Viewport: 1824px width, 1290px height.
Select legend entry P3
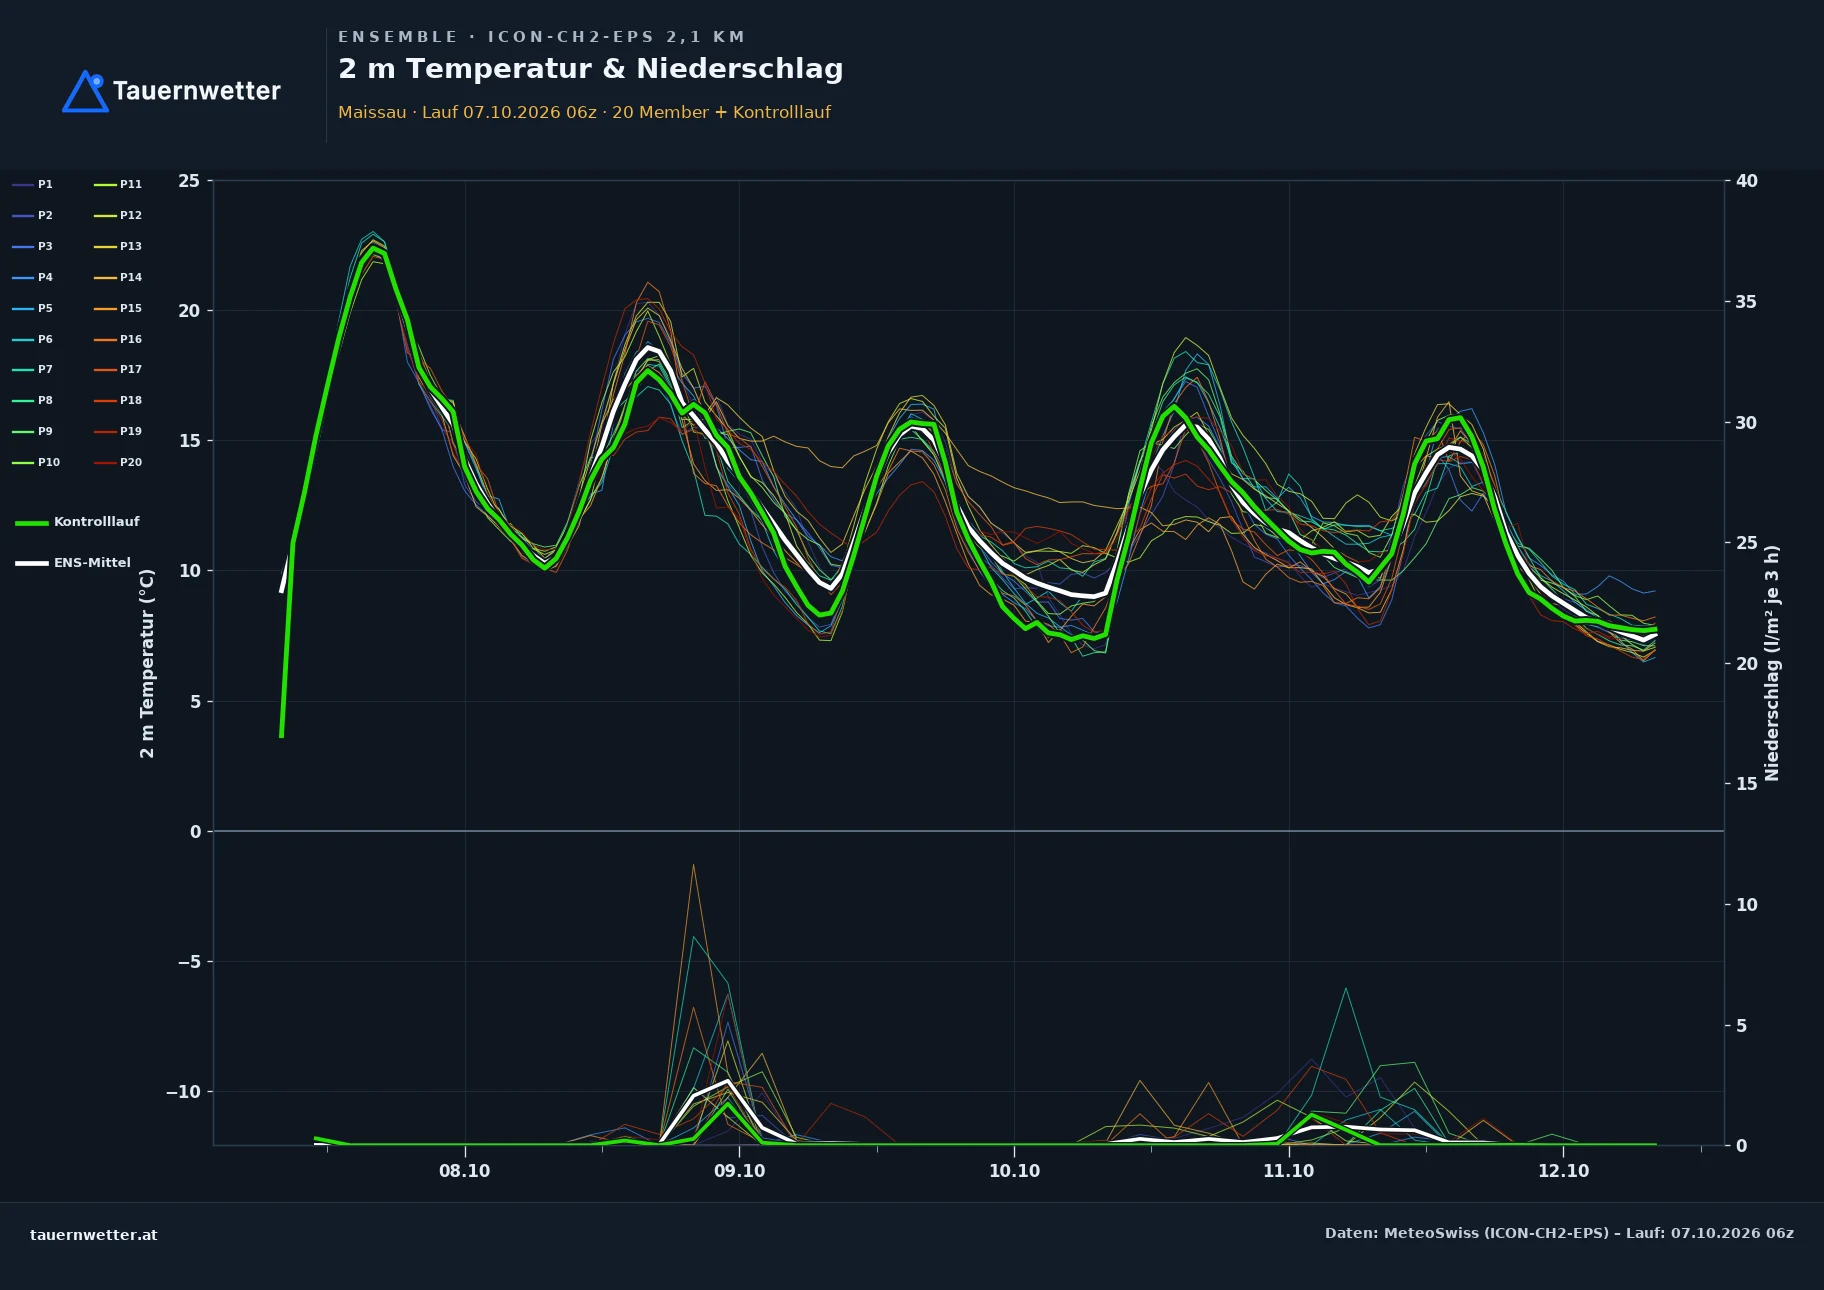33,246
